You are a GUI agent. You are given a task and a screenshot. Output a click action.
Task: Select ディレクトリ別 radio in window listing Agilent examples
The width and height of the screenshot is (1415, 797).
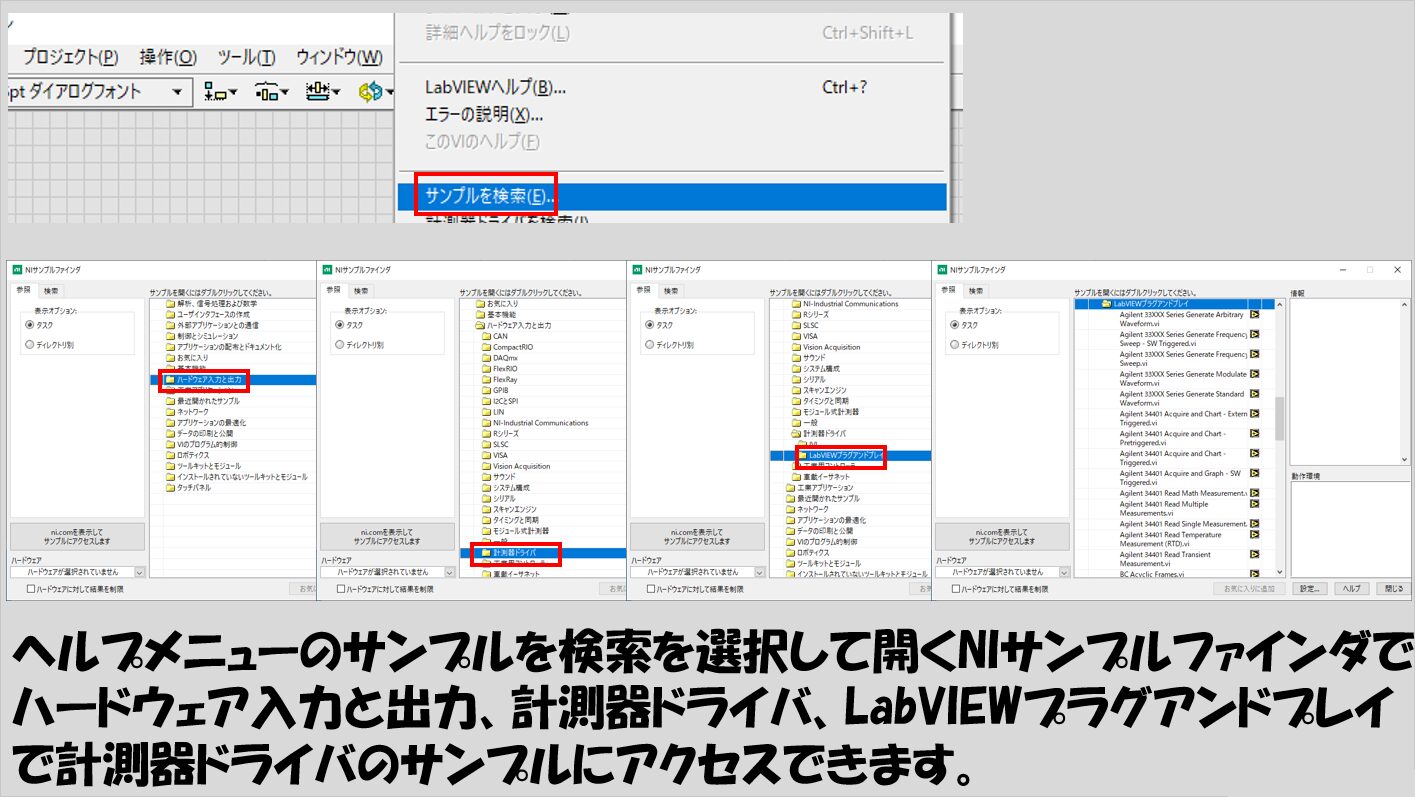955,345
